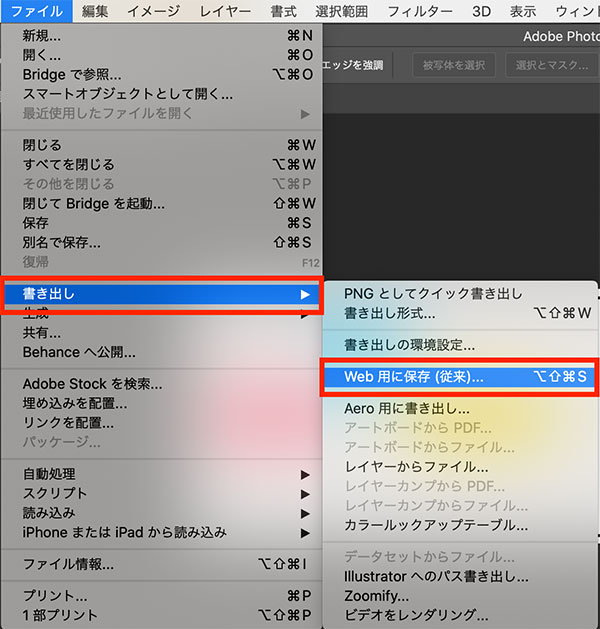Viewport: 600px width, 629px height.
Task: Click the 選択とマスク... button
Action: click(x=552, y=65)
